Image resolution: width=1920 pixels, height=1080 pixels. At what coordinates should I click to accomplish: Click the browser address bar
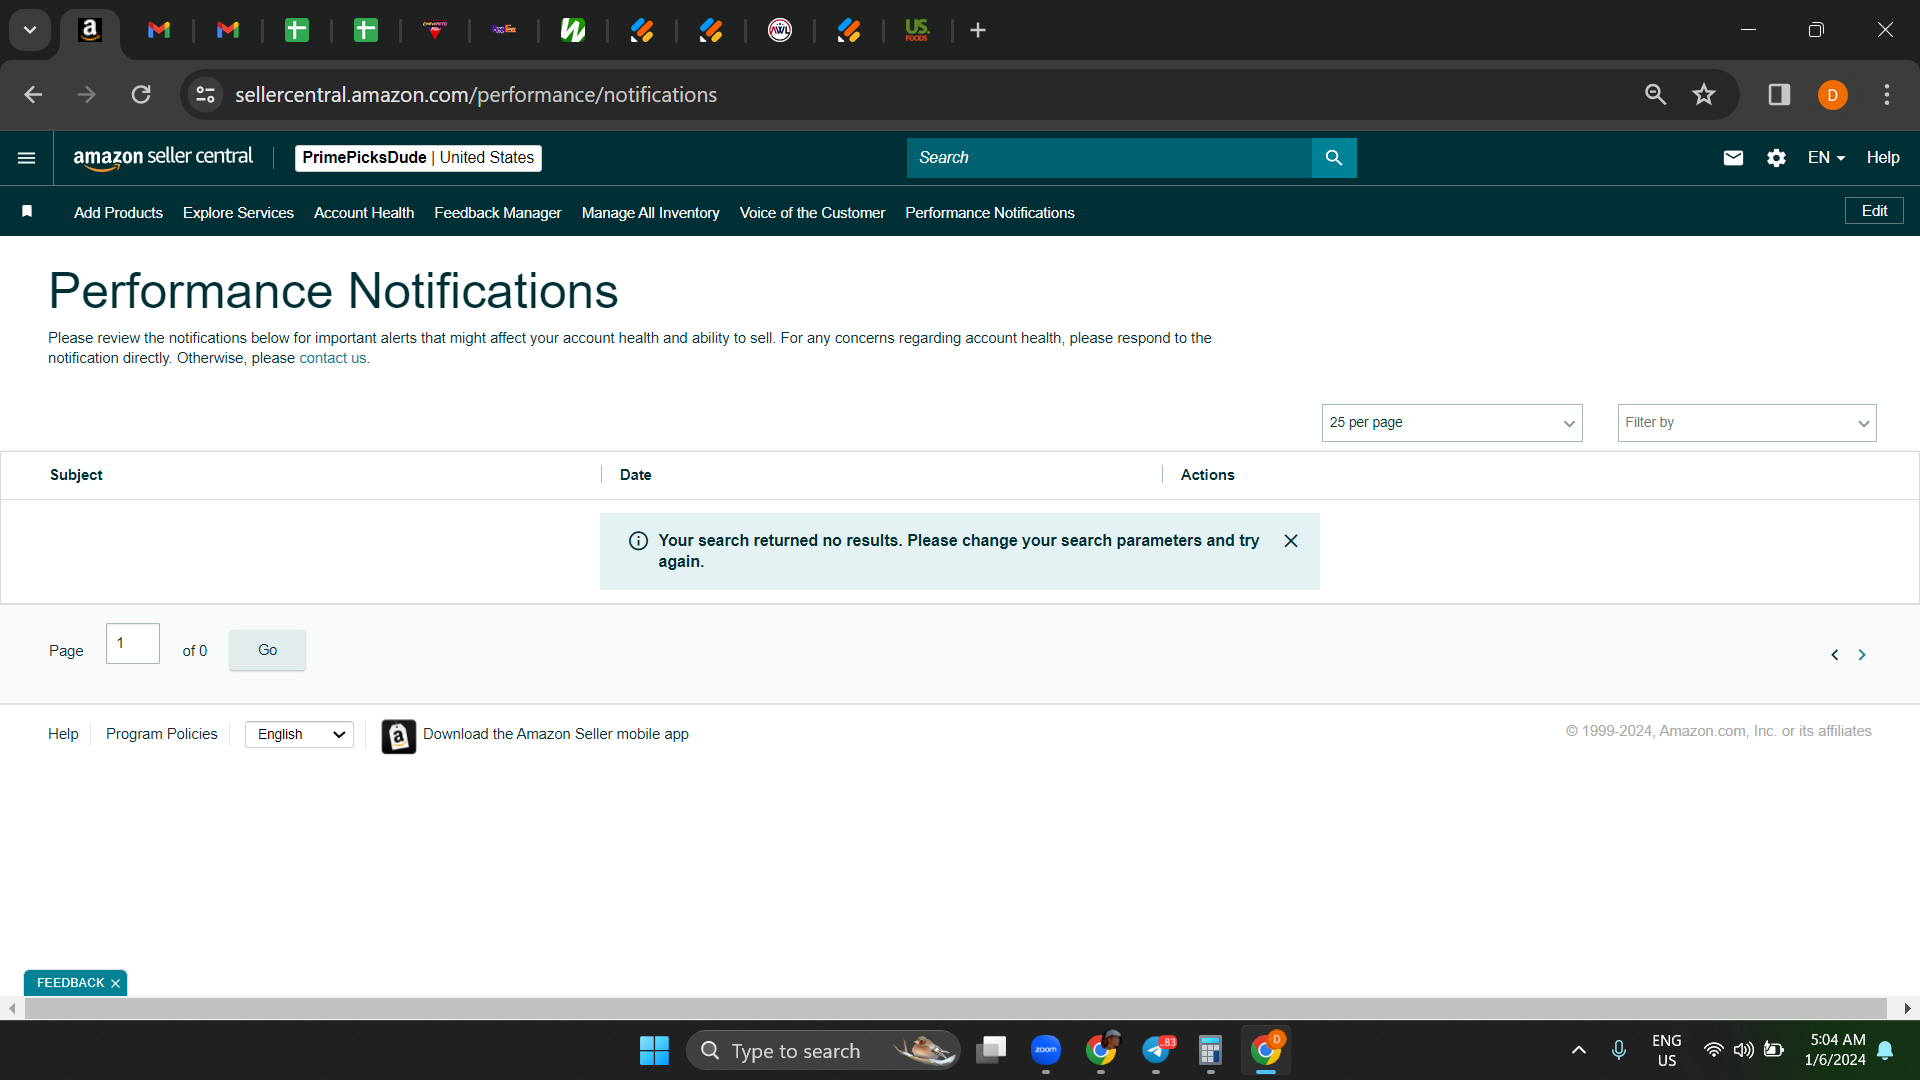click(x=930, y=95)
